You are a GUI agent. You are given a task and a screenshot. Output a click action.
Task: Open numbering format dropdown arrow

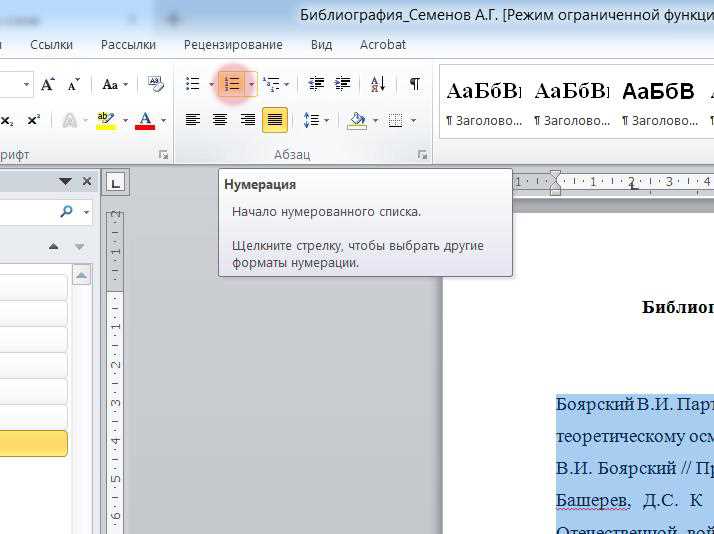click(251, 84)
